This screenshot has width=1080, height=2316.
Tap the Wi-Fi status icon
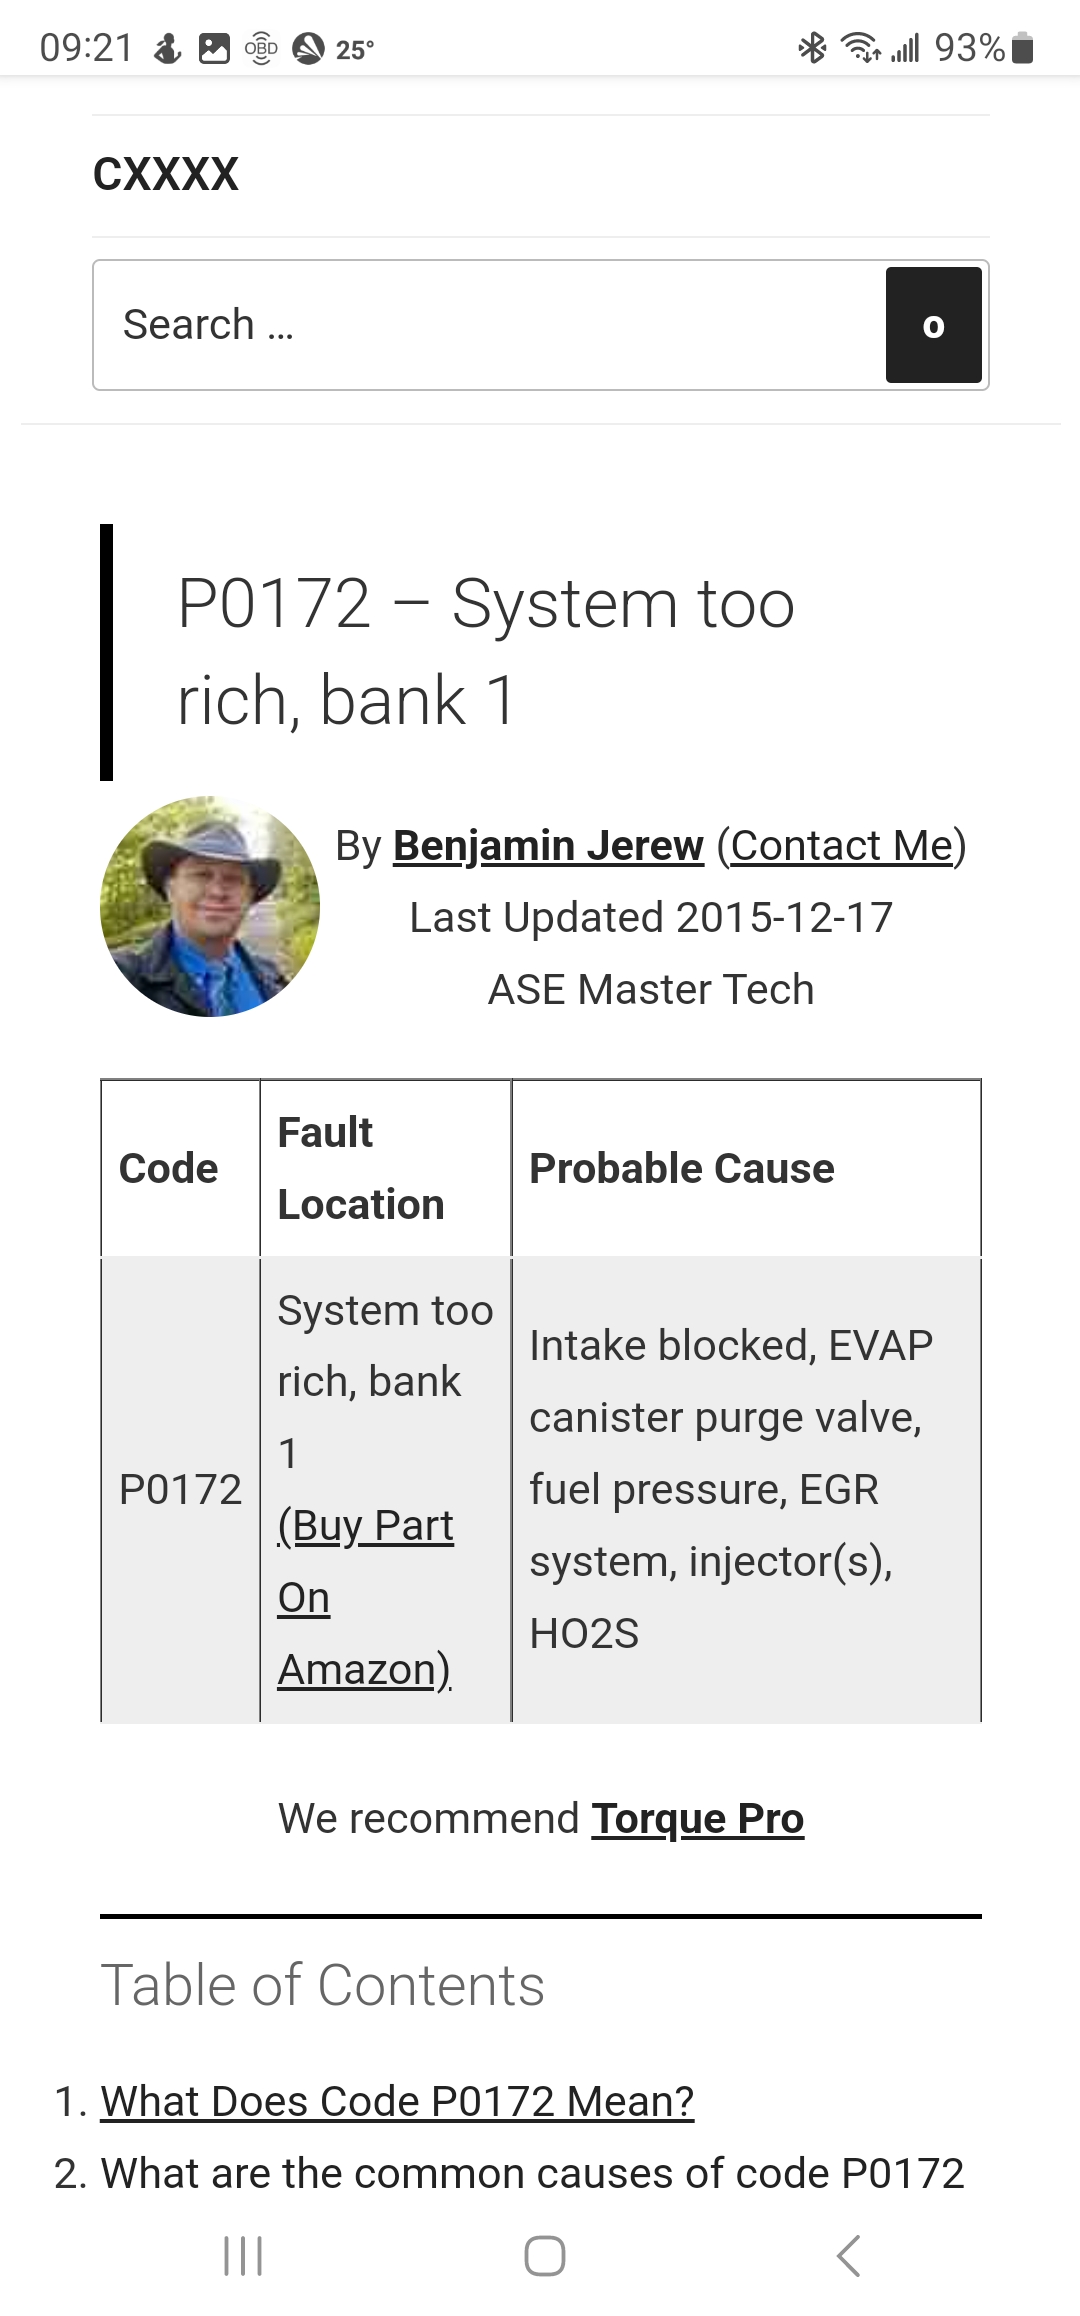click(x=860, y=48)
